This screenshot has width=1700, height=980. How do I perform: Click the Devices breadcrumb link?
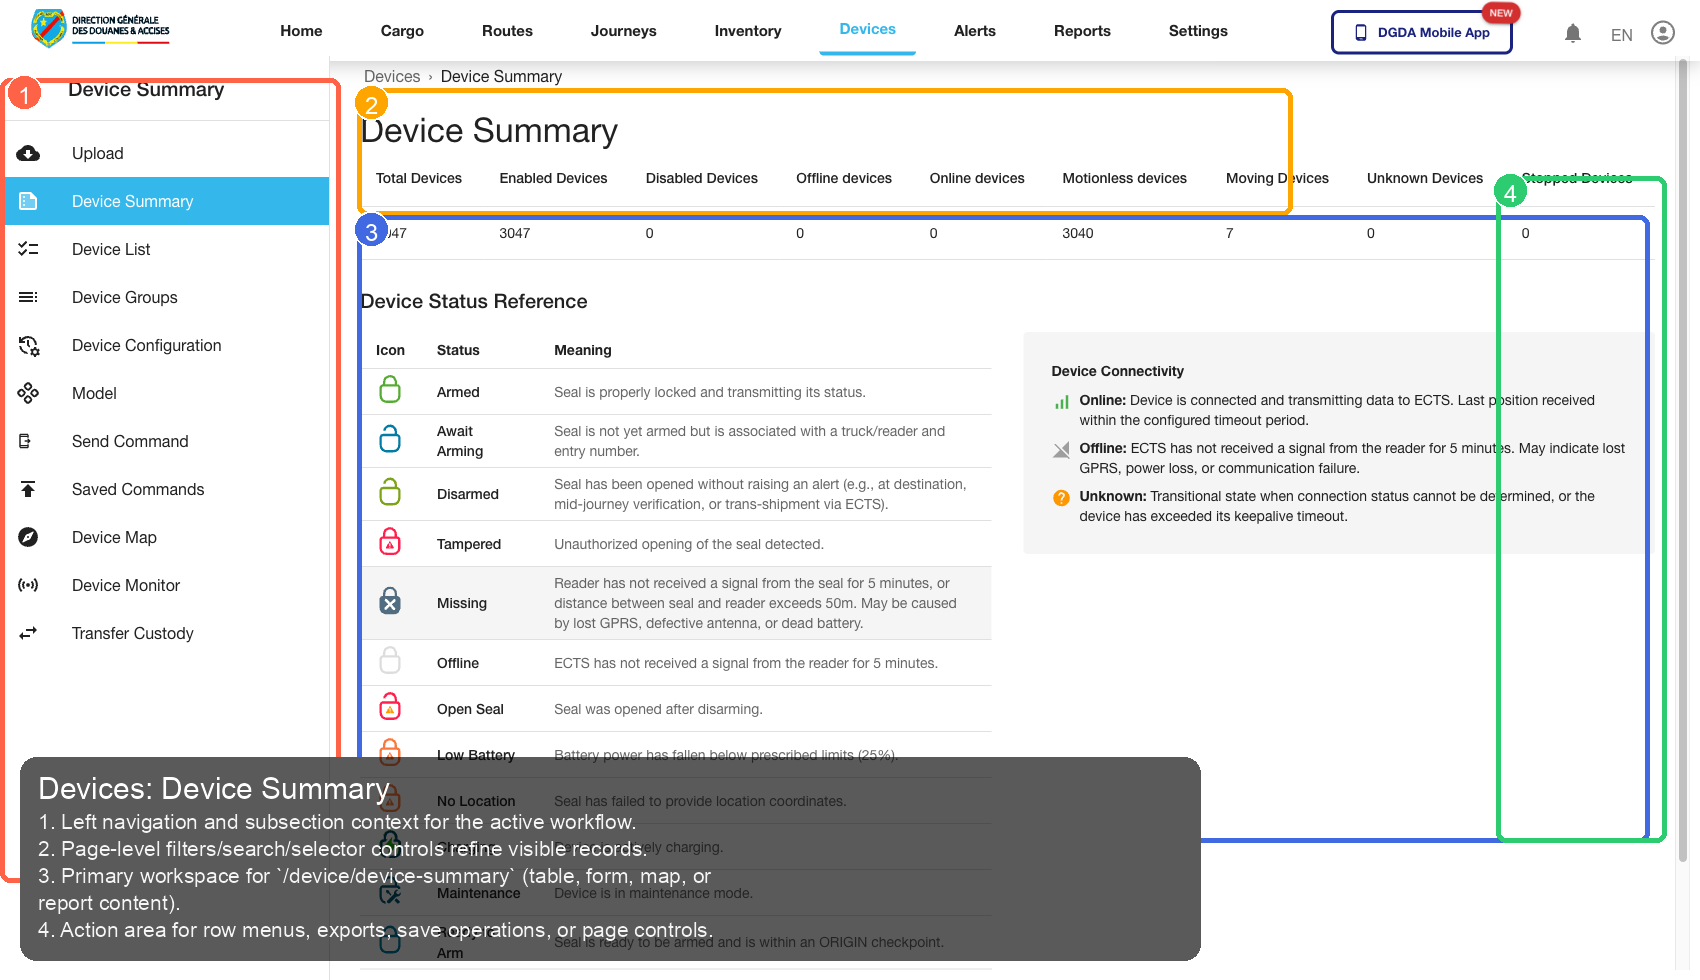coord(391,77)
